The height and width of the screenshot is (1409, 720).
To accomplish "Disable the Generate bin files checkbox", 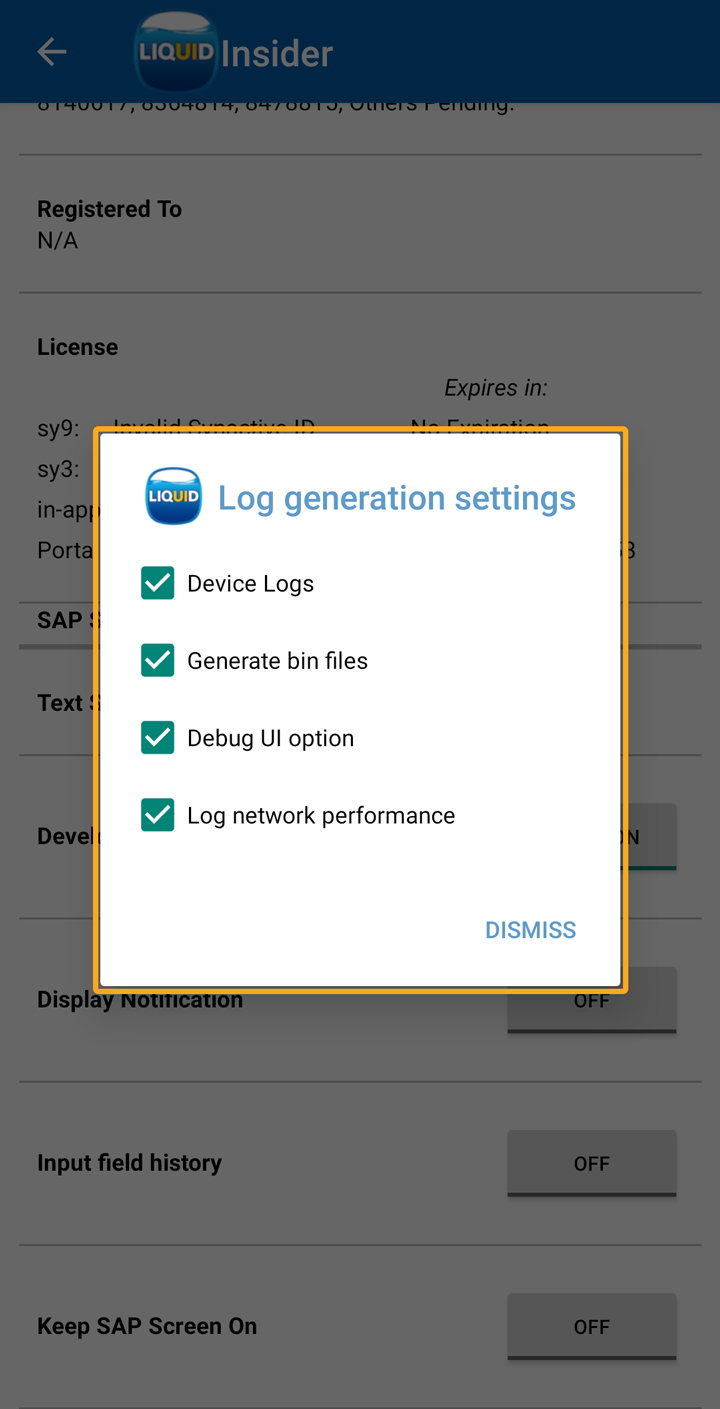I will (158, 660).
